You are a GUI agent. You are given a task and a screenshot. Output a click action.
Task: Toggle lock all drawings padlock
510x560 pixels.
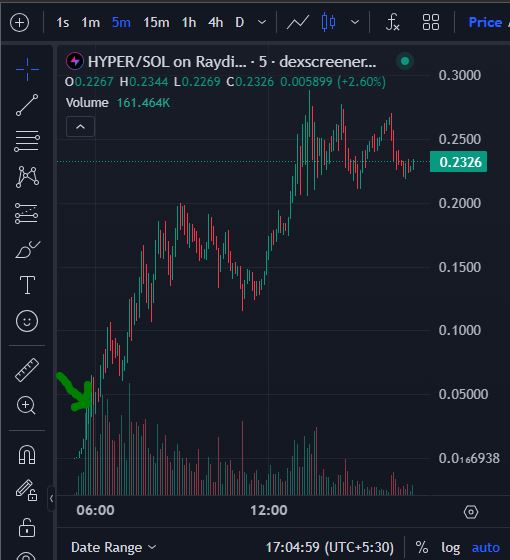click(x=27, y=528)
